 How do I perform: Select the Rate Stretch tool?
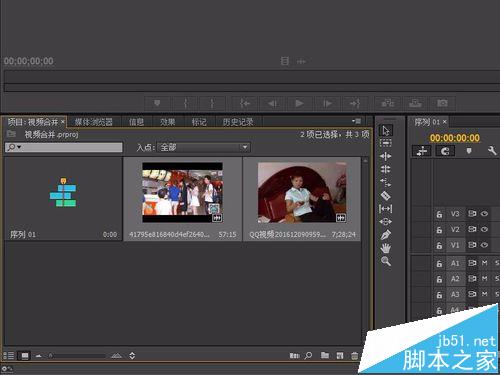point(386,182)
